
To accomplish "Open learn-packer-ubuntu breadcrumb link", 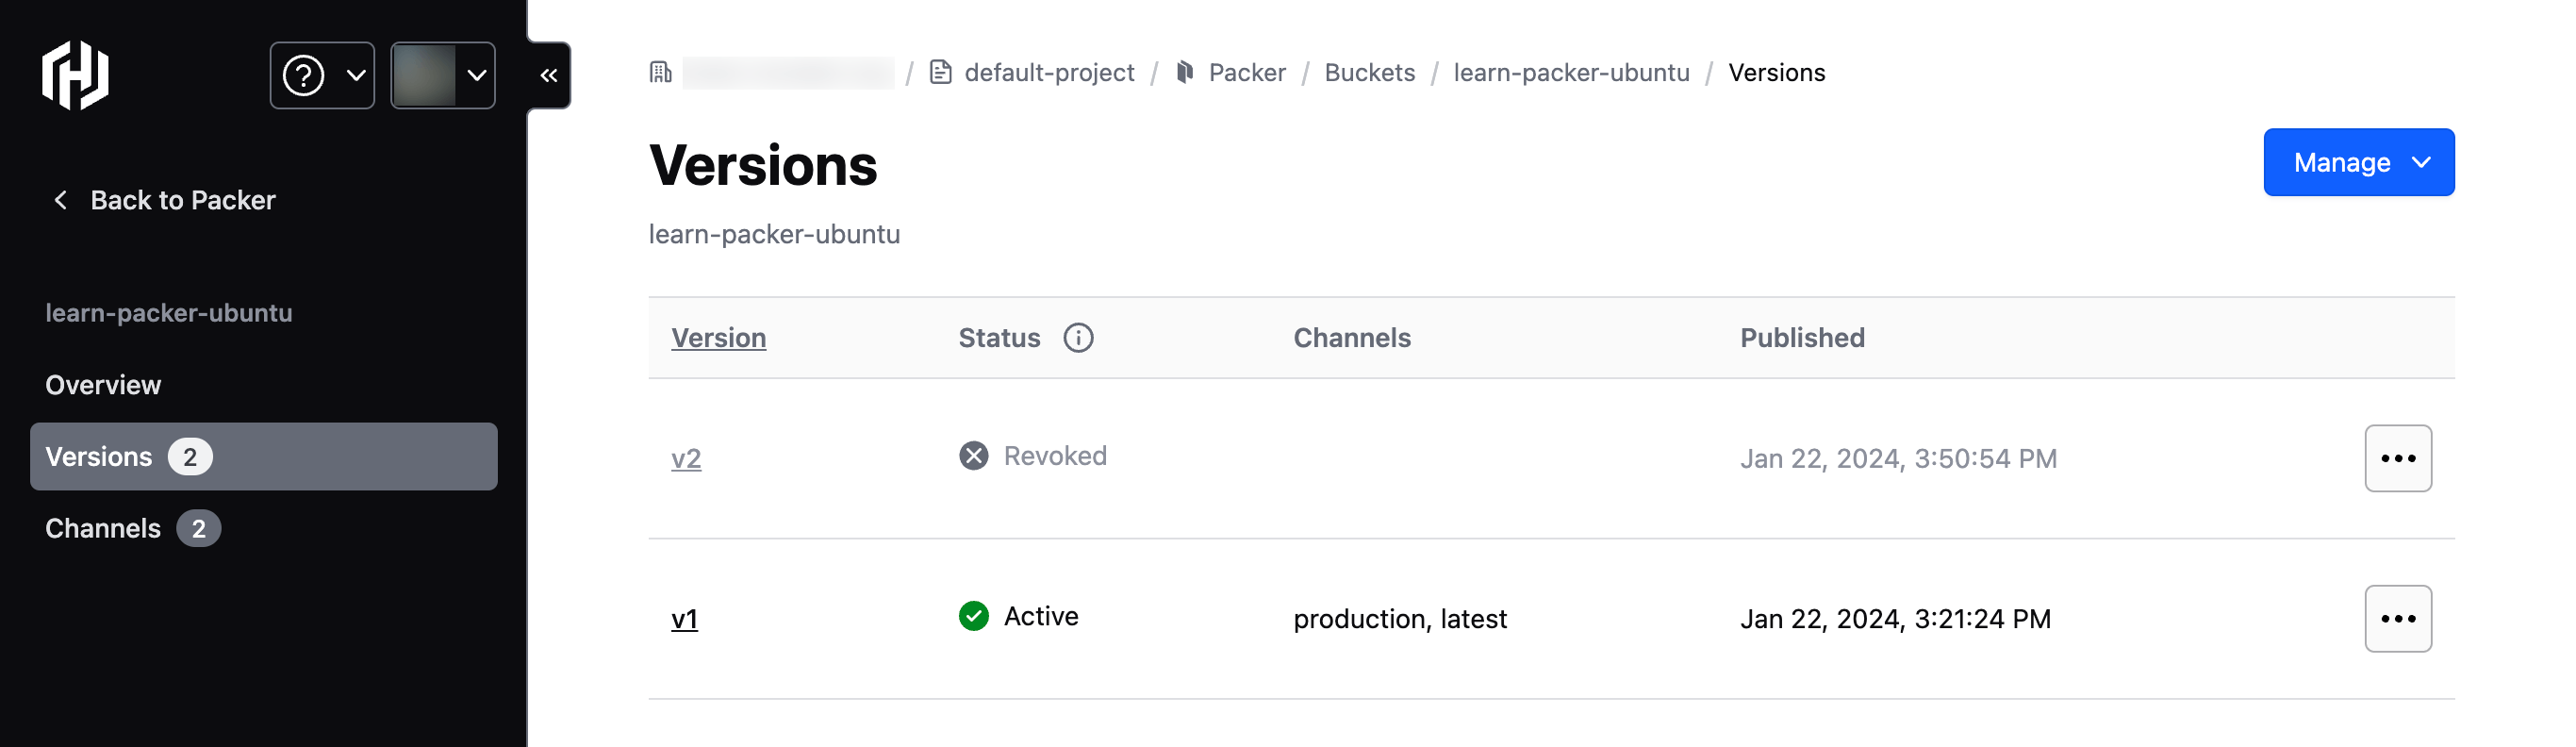I will tap(1571, 72).
